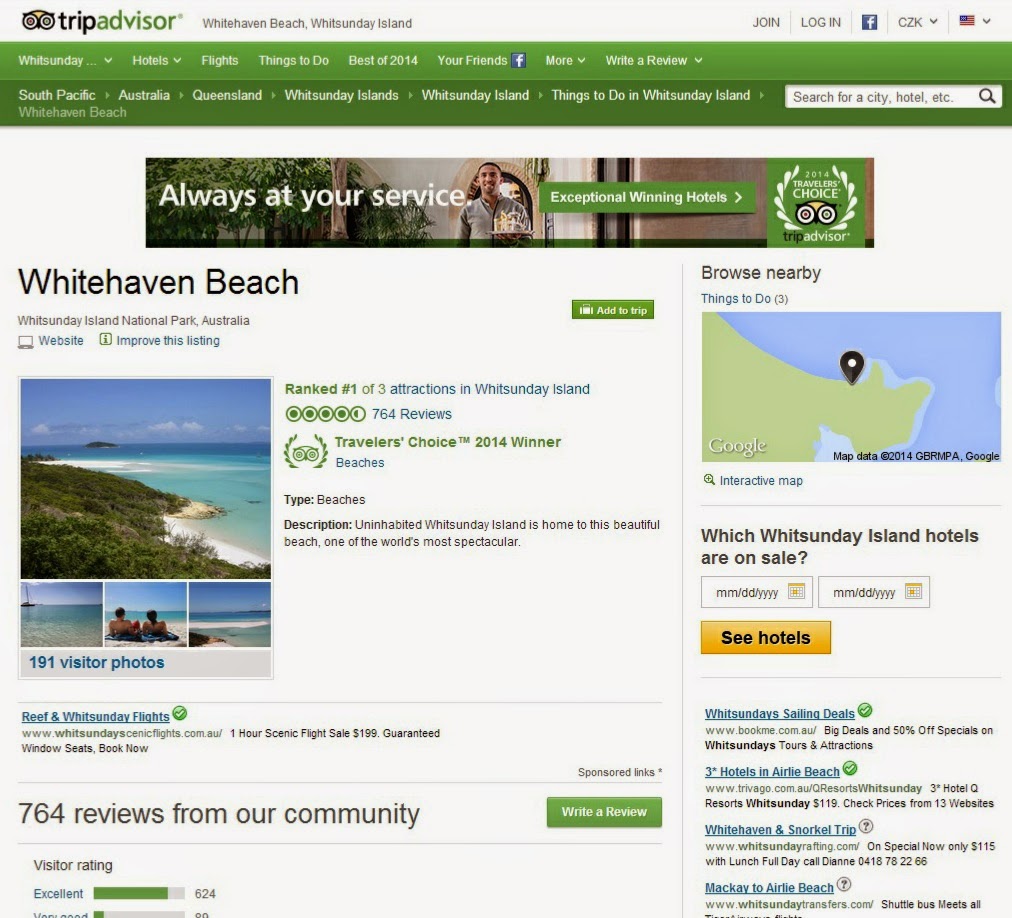Go to Whitsunday Island breadcrumb
The width and height of the screenshot is (1012, 918).
click(x=475, y=95)
